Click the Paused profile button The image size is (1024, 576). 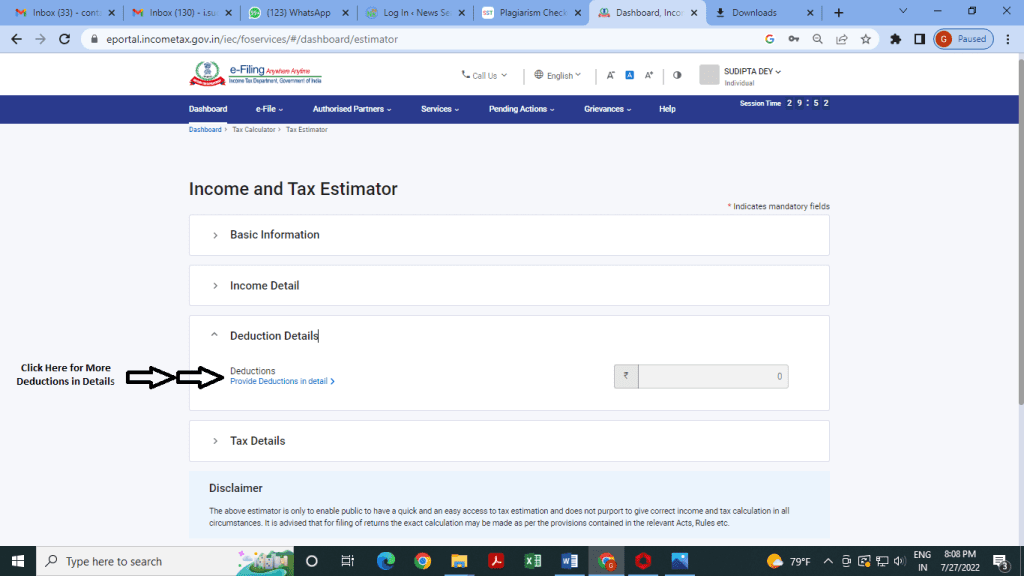tap(963, 39)
